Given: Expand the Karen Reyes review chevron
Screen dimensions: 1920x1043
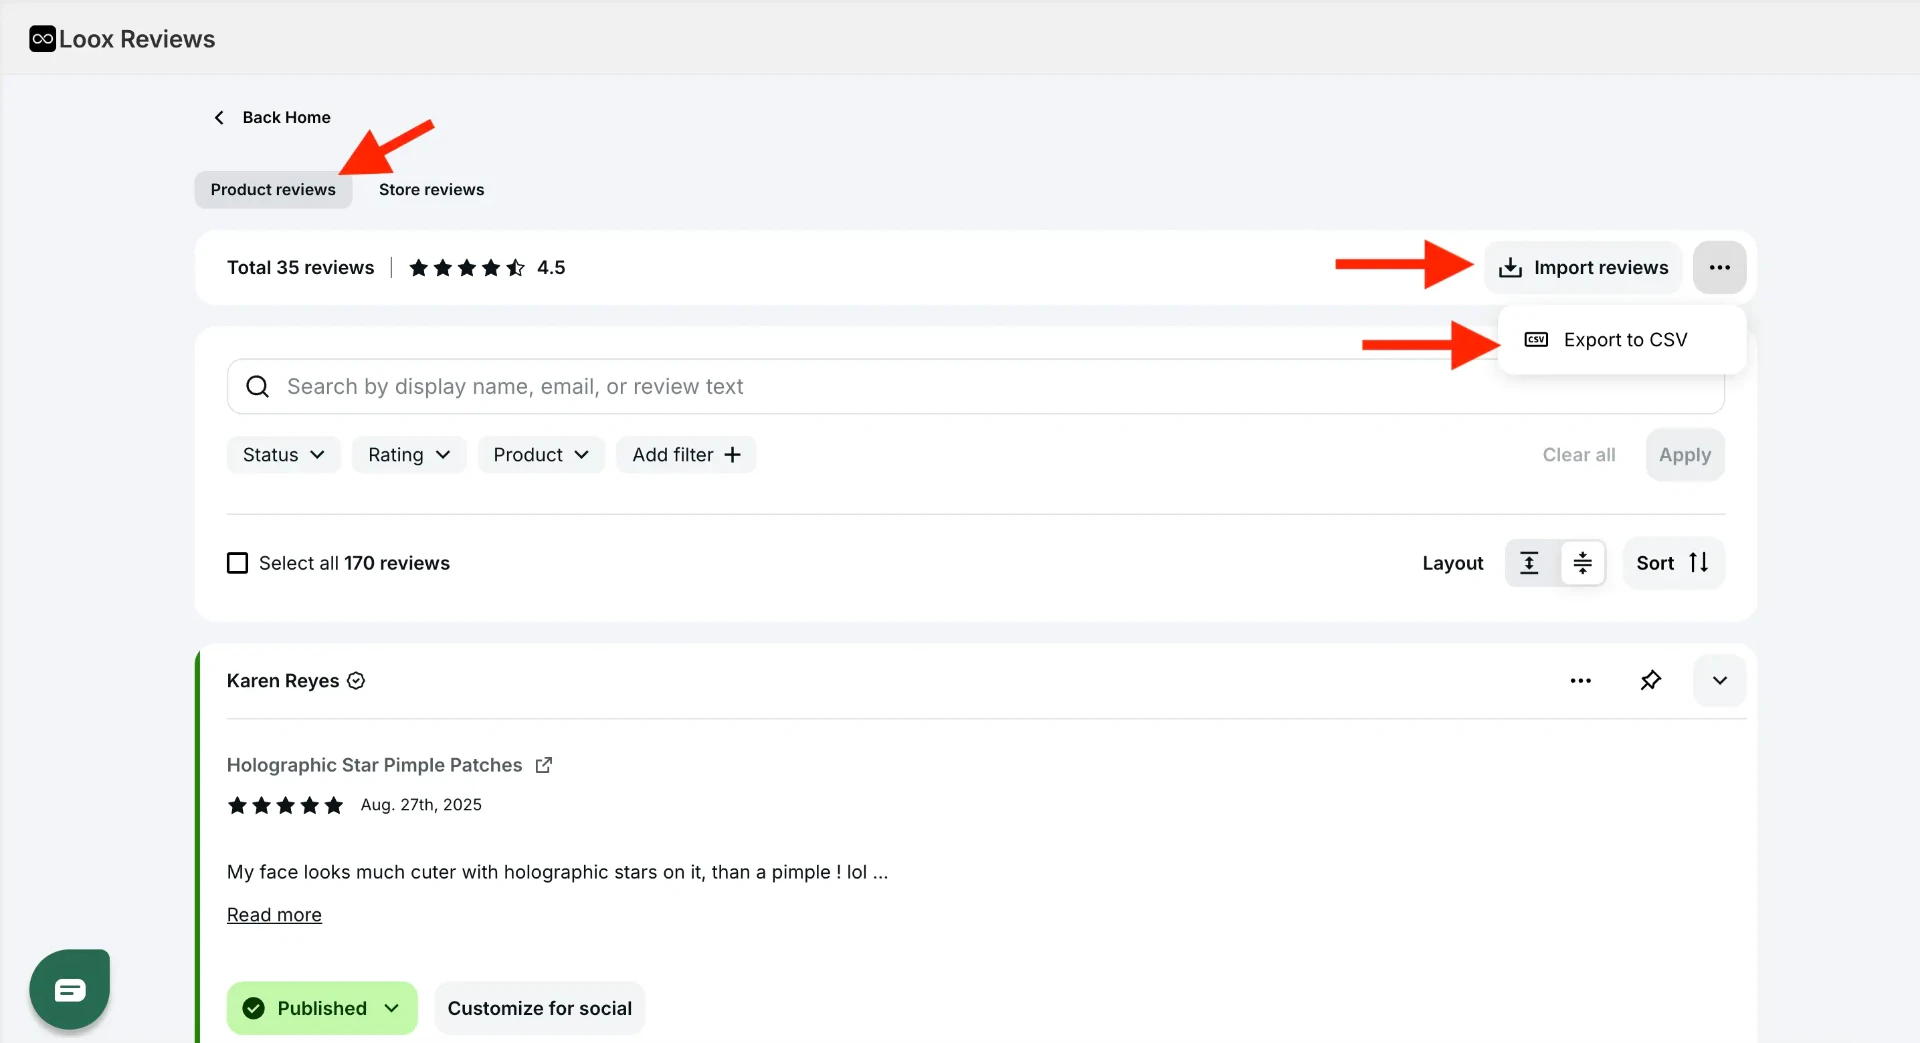Looking at the screenshot, I should click(1719, 681).
